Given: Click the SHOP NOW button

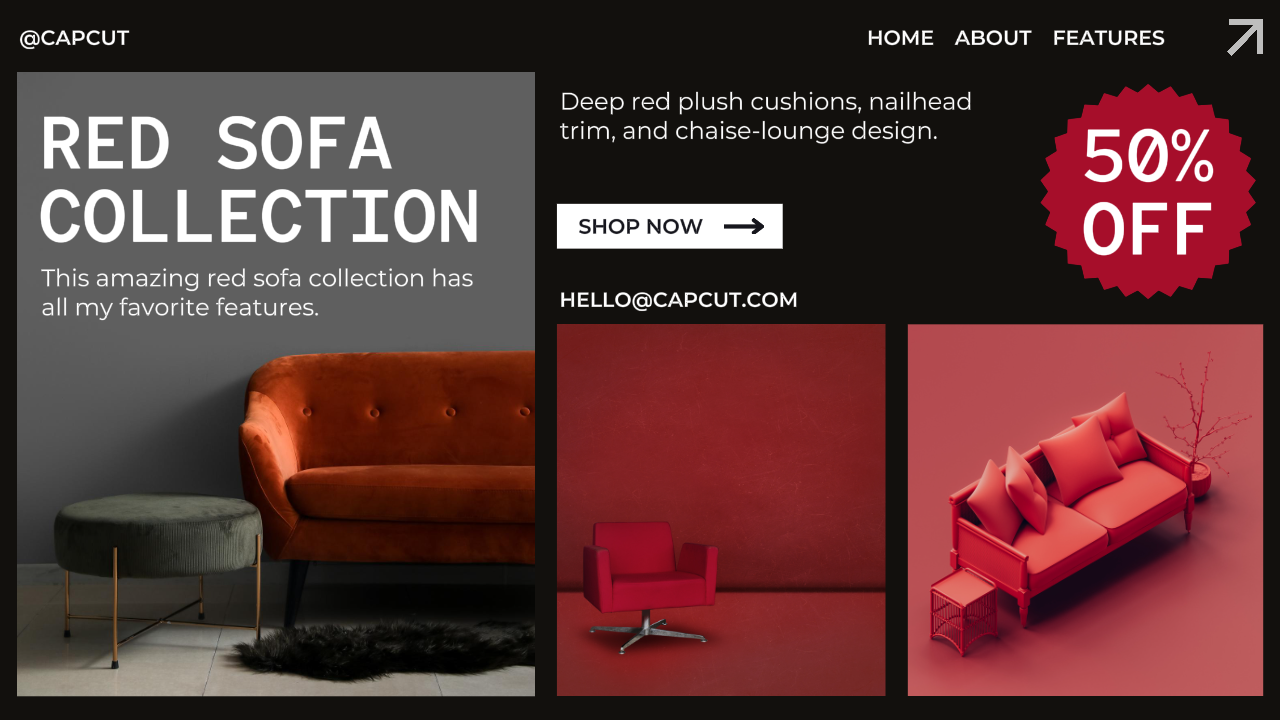Looking at the screenshot, I should click(669, 226).
